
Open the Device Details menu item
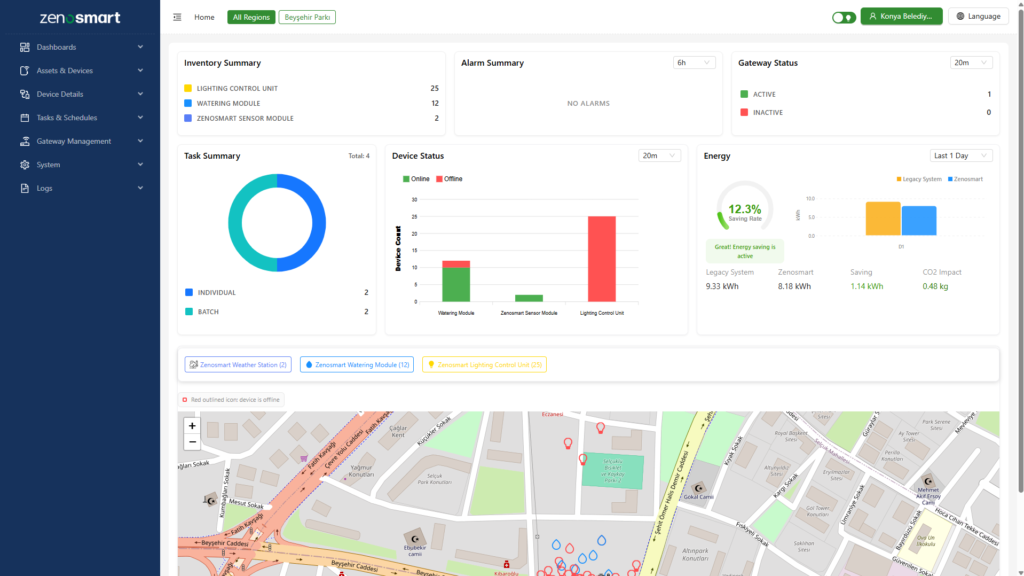click(80, 94)
